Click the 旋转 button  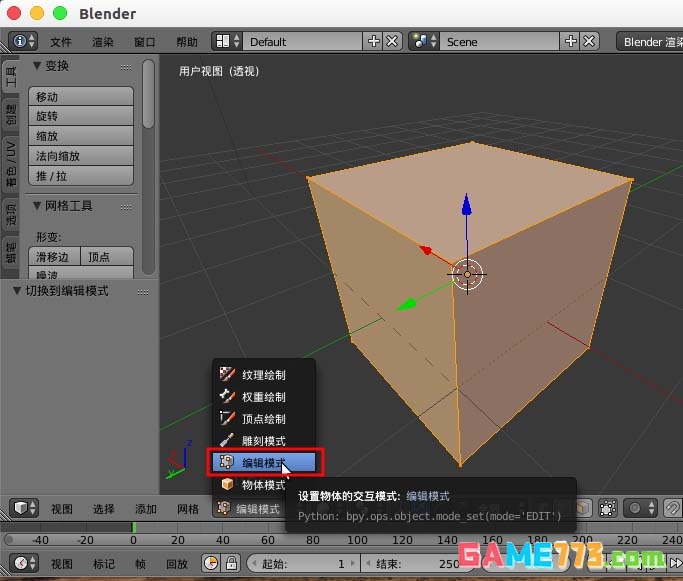pyautogui.click(x=81, y=116)
